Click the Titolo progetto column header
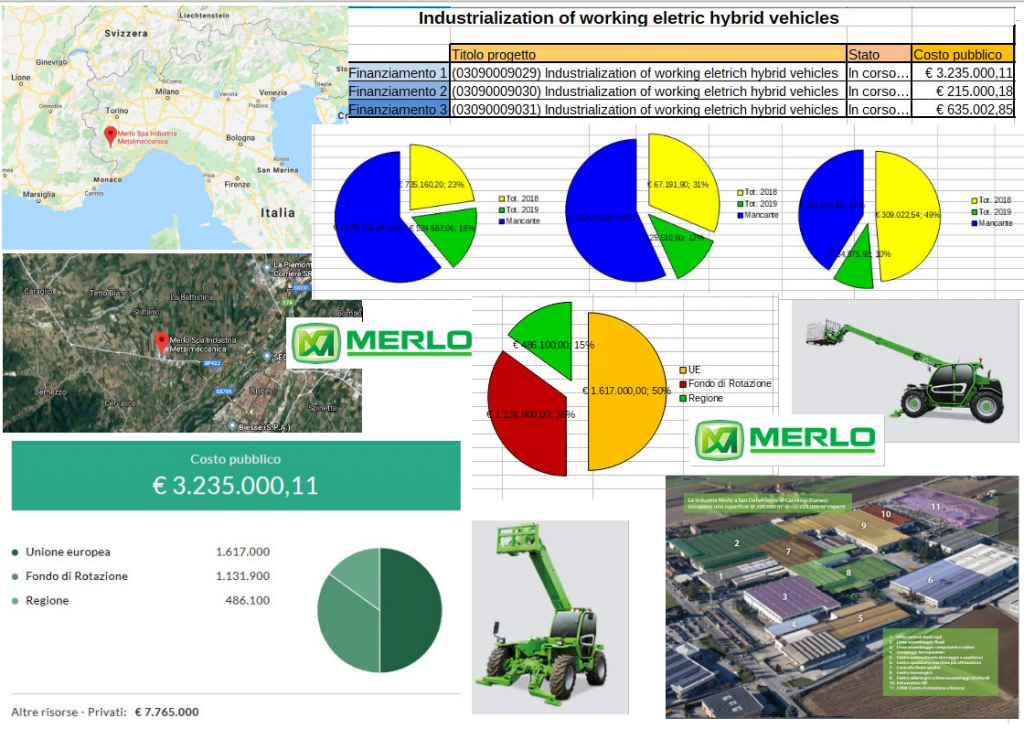This screenshot has width=1024, height=729. pos(648,54)
